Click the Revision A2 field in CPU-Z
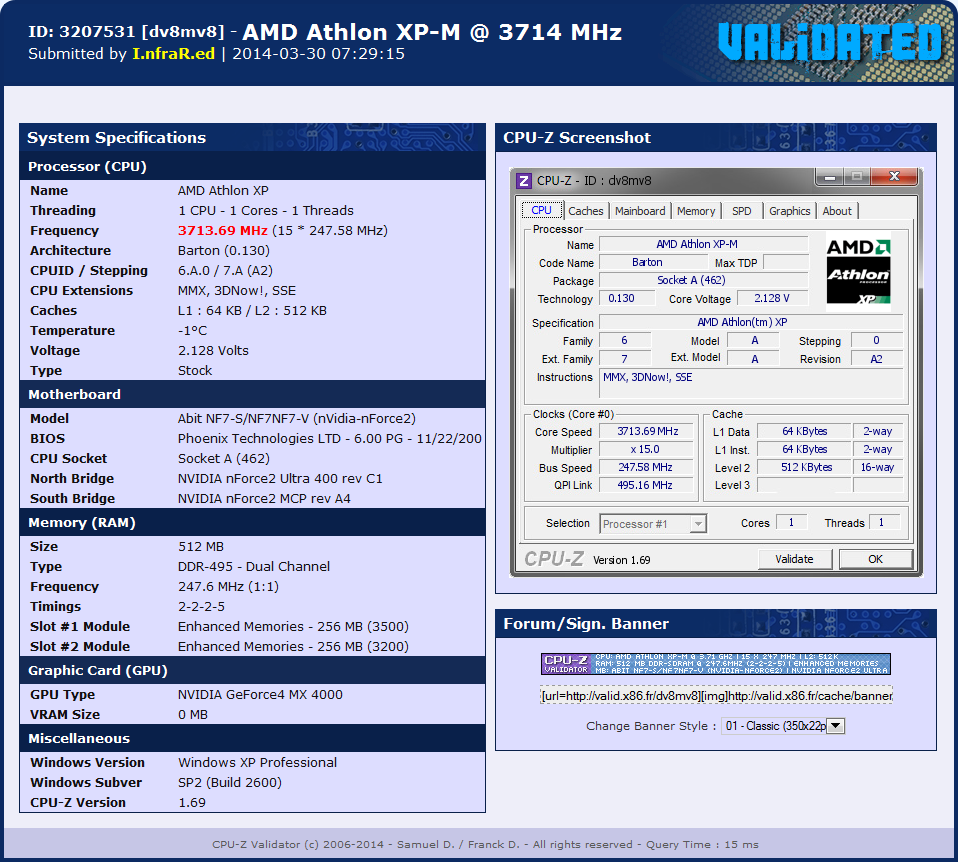The height and width of the screenshot is (862, 958). click(x=877, y=359)
